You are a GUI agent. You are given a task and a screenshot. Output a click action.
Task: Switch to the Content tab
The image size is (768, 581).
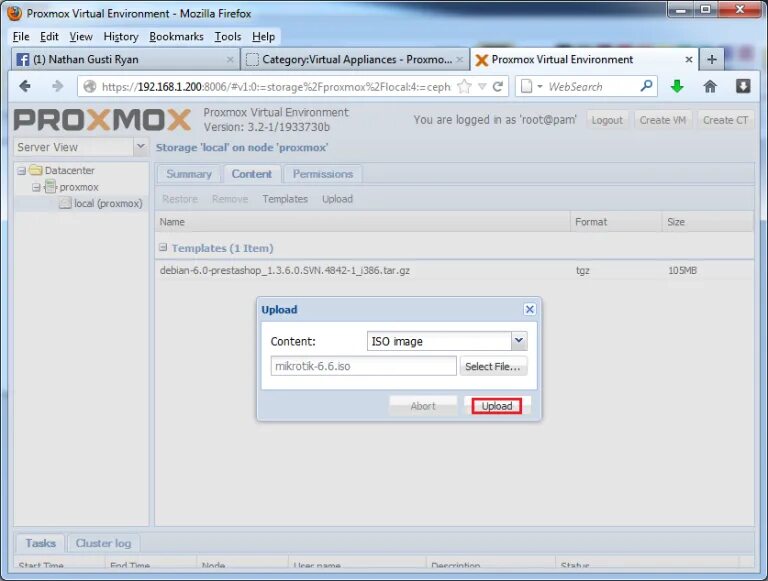point(252,174)
